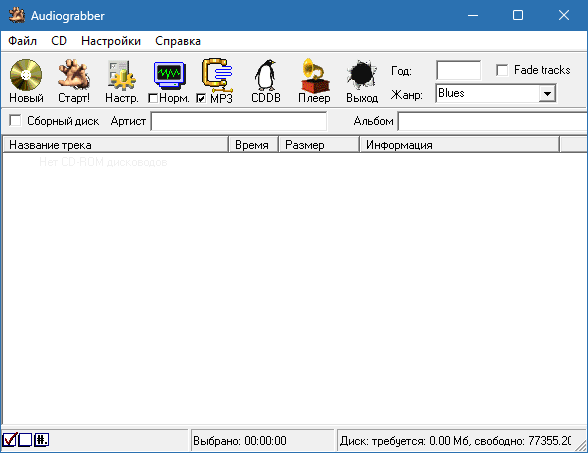588x453 pixels.
Task: Click the MP3 clamp icon
Action: tap(217, 75)
